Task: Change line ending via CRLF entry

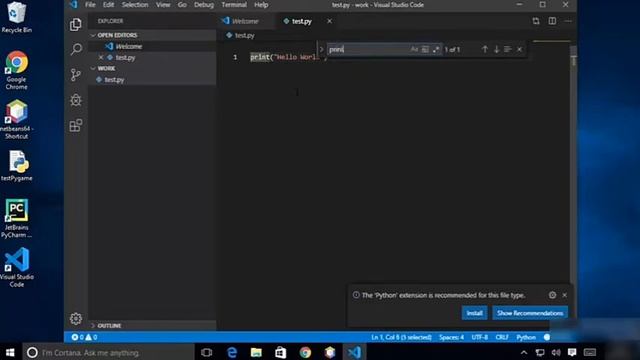Action: [x=502, y=337]
